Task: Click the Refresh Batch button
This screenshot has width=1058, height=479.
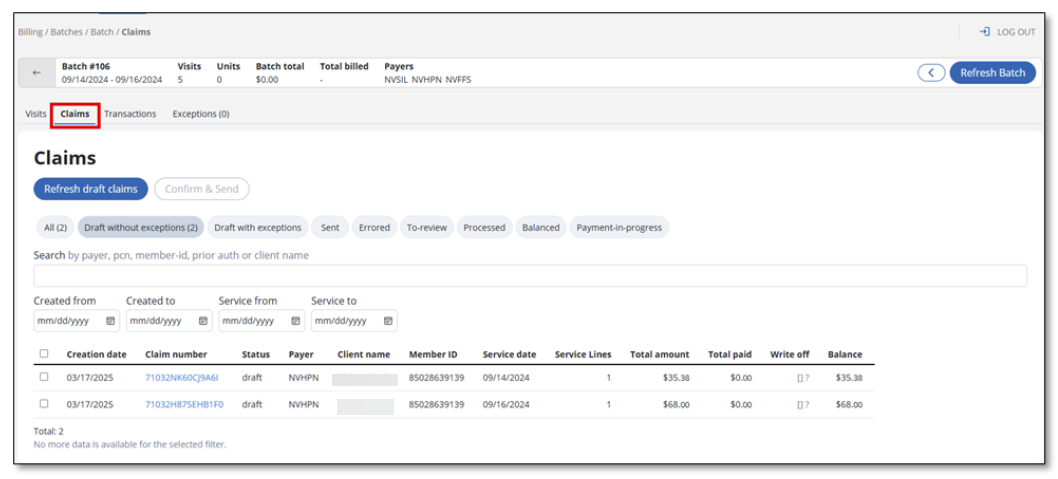Action: point(992,73)
